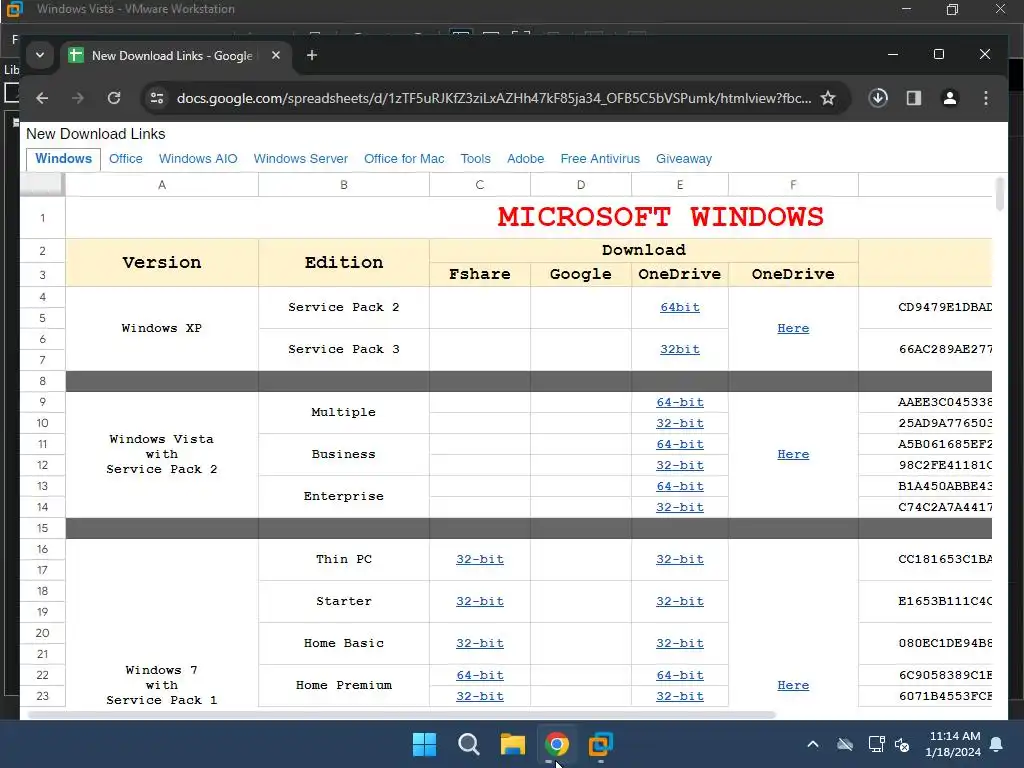Click the MICROSOFT WINDOWS title cell
The height and width of the screenshot is (768, 1024).
pyautogui.click(x=660, y=217)
